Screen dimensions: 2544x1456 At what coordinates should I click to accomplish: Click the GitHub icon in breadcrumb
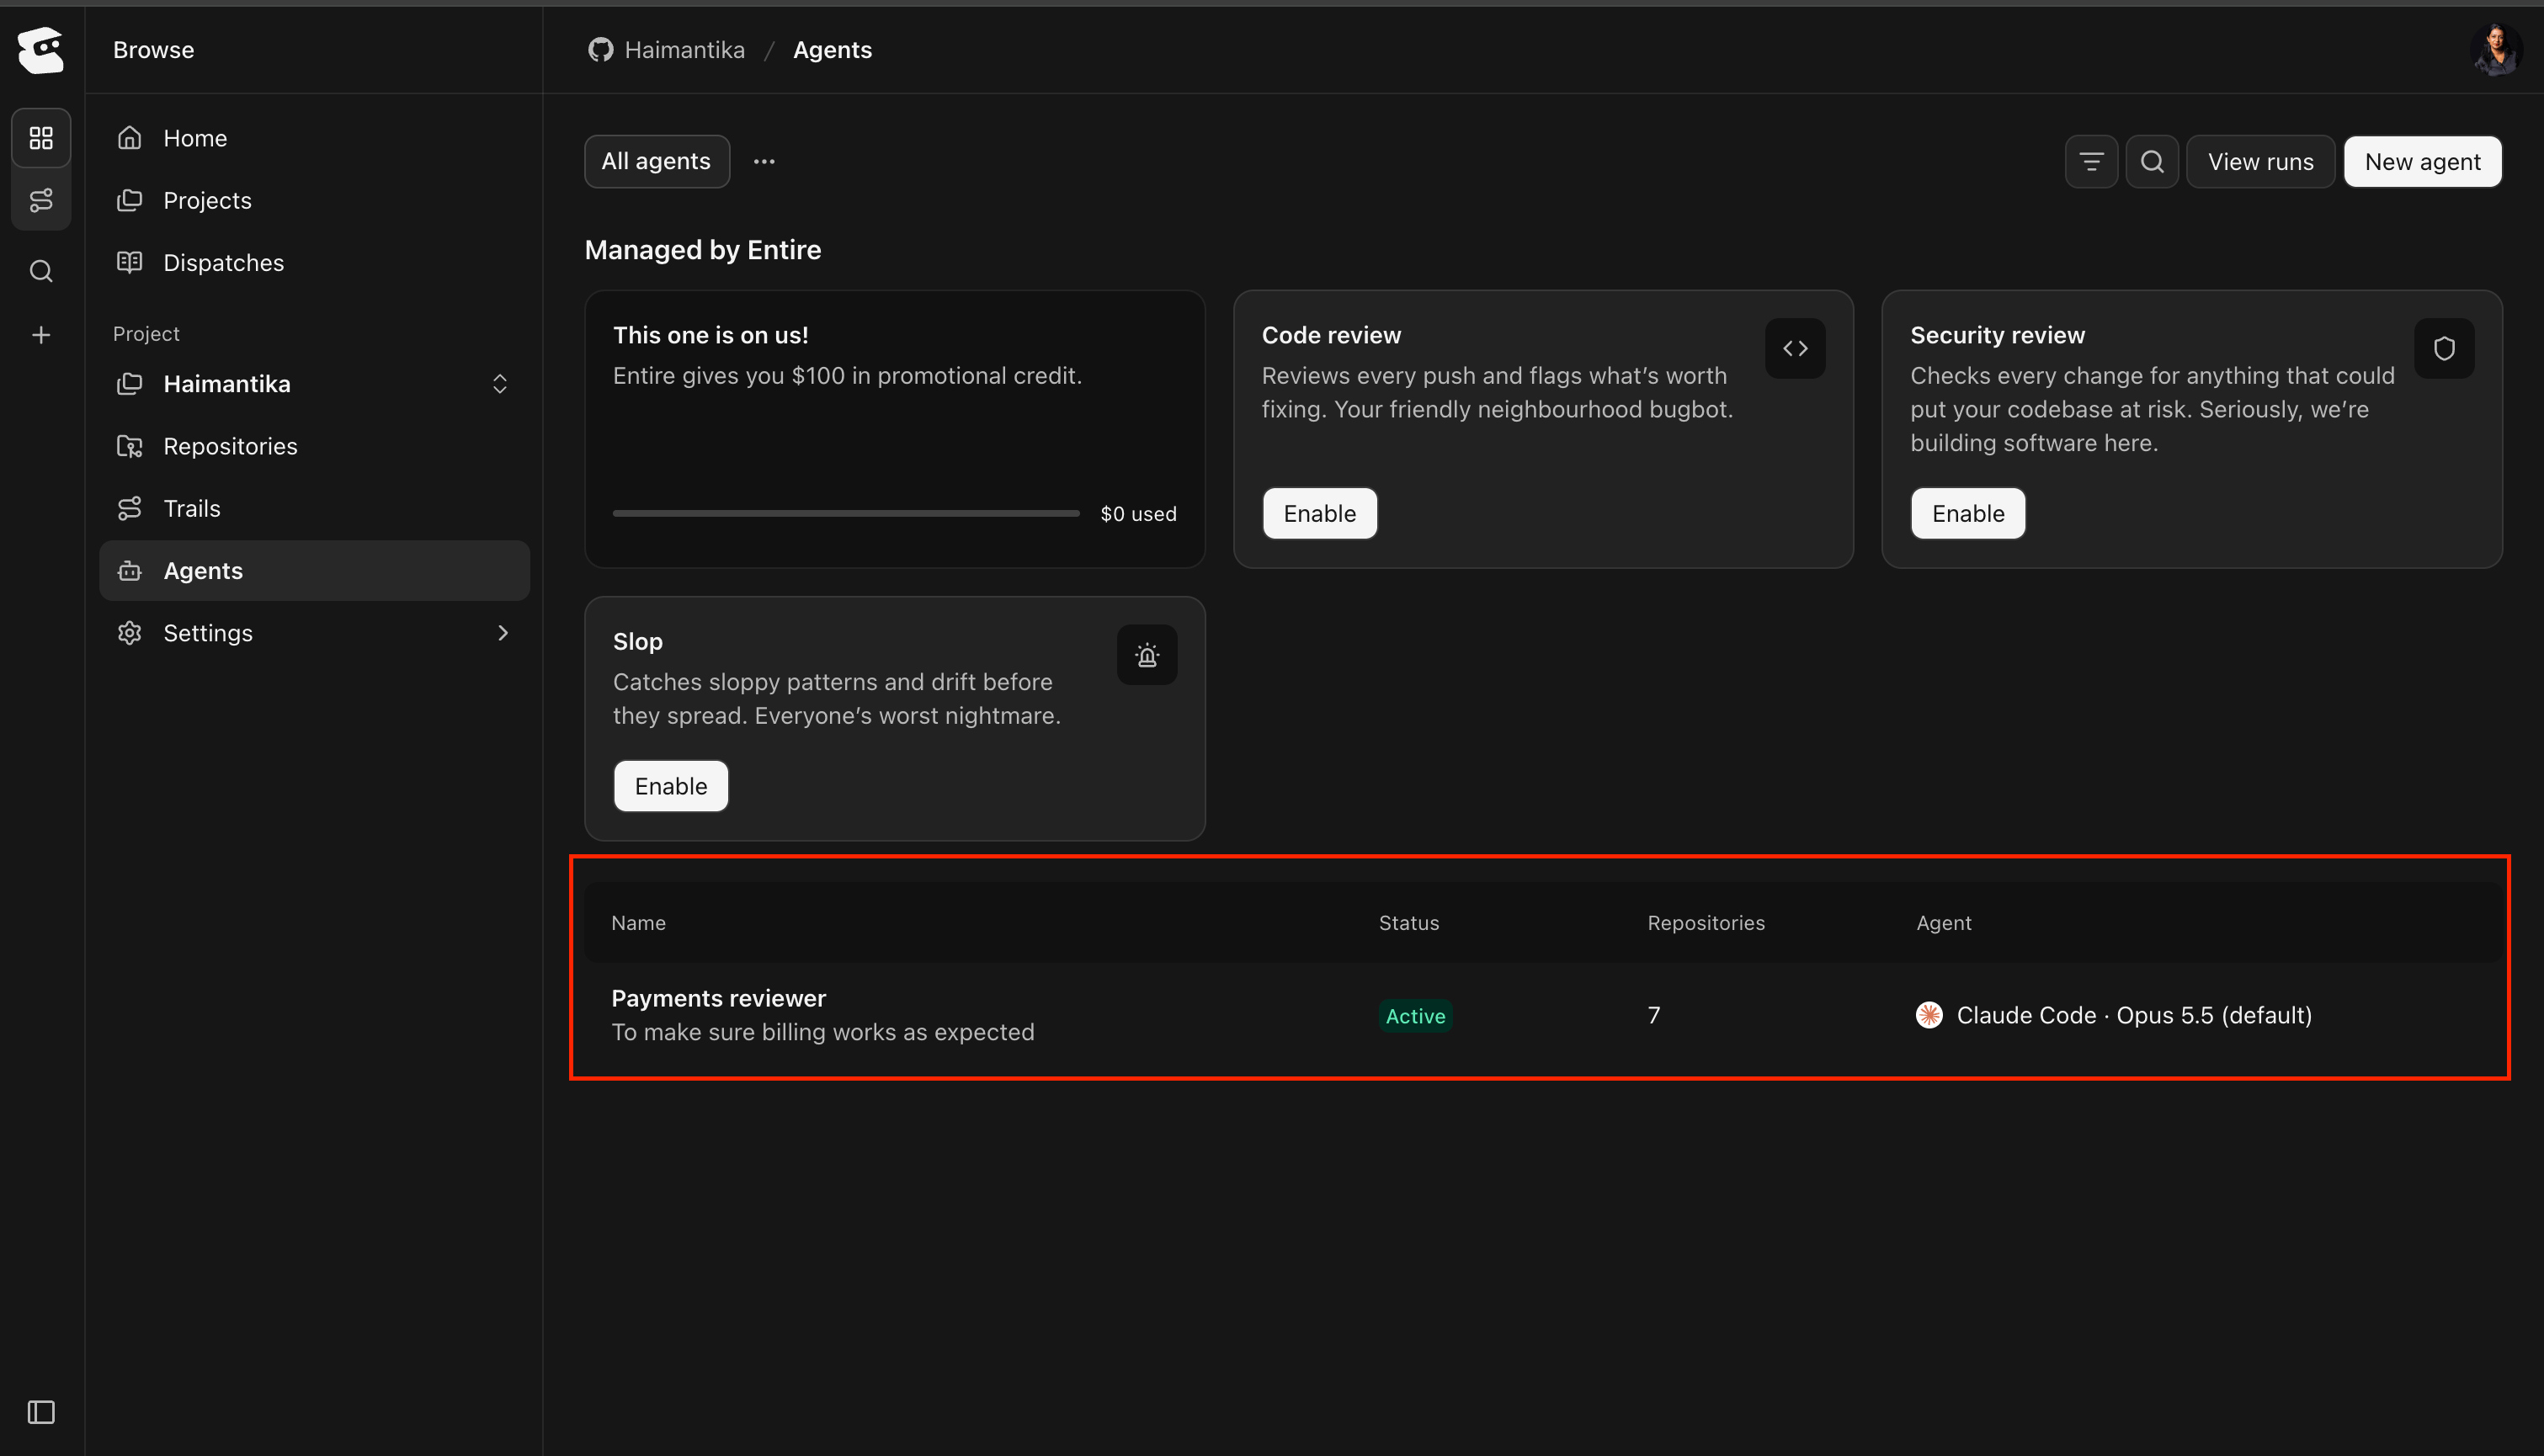[600, 50]
